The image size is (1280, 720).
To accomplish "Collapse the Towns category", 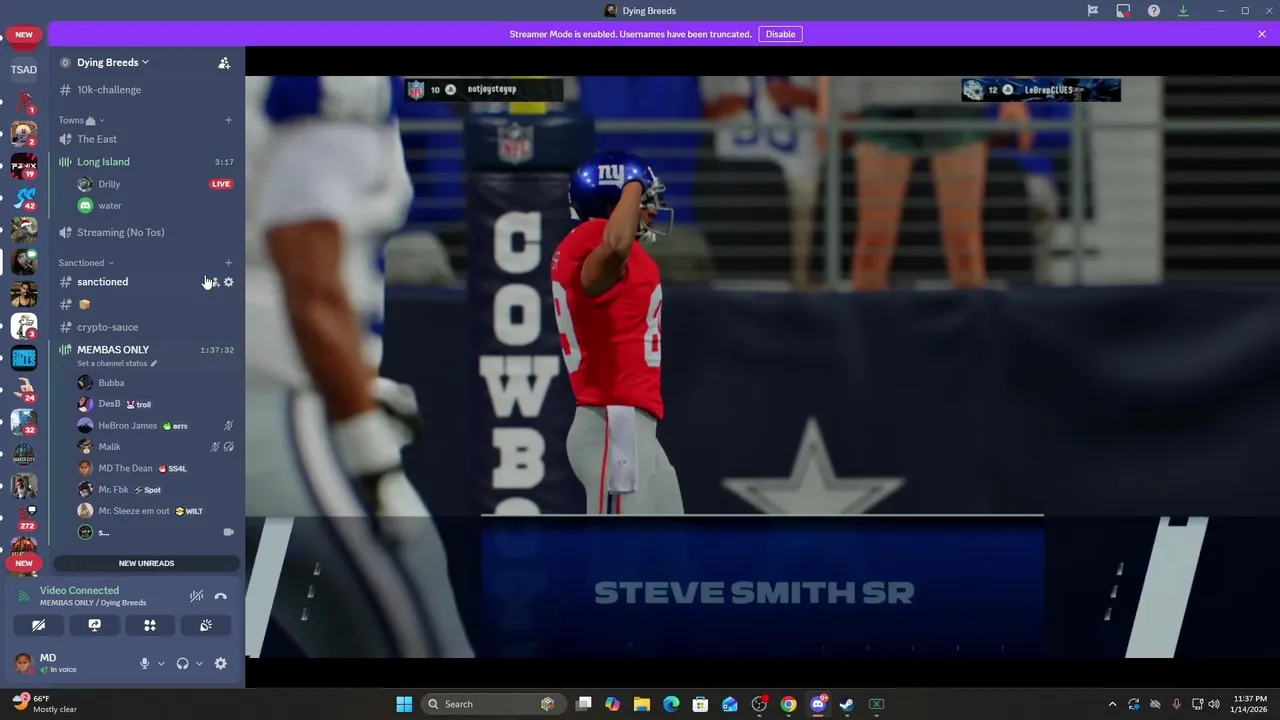I will pos(81,120).
